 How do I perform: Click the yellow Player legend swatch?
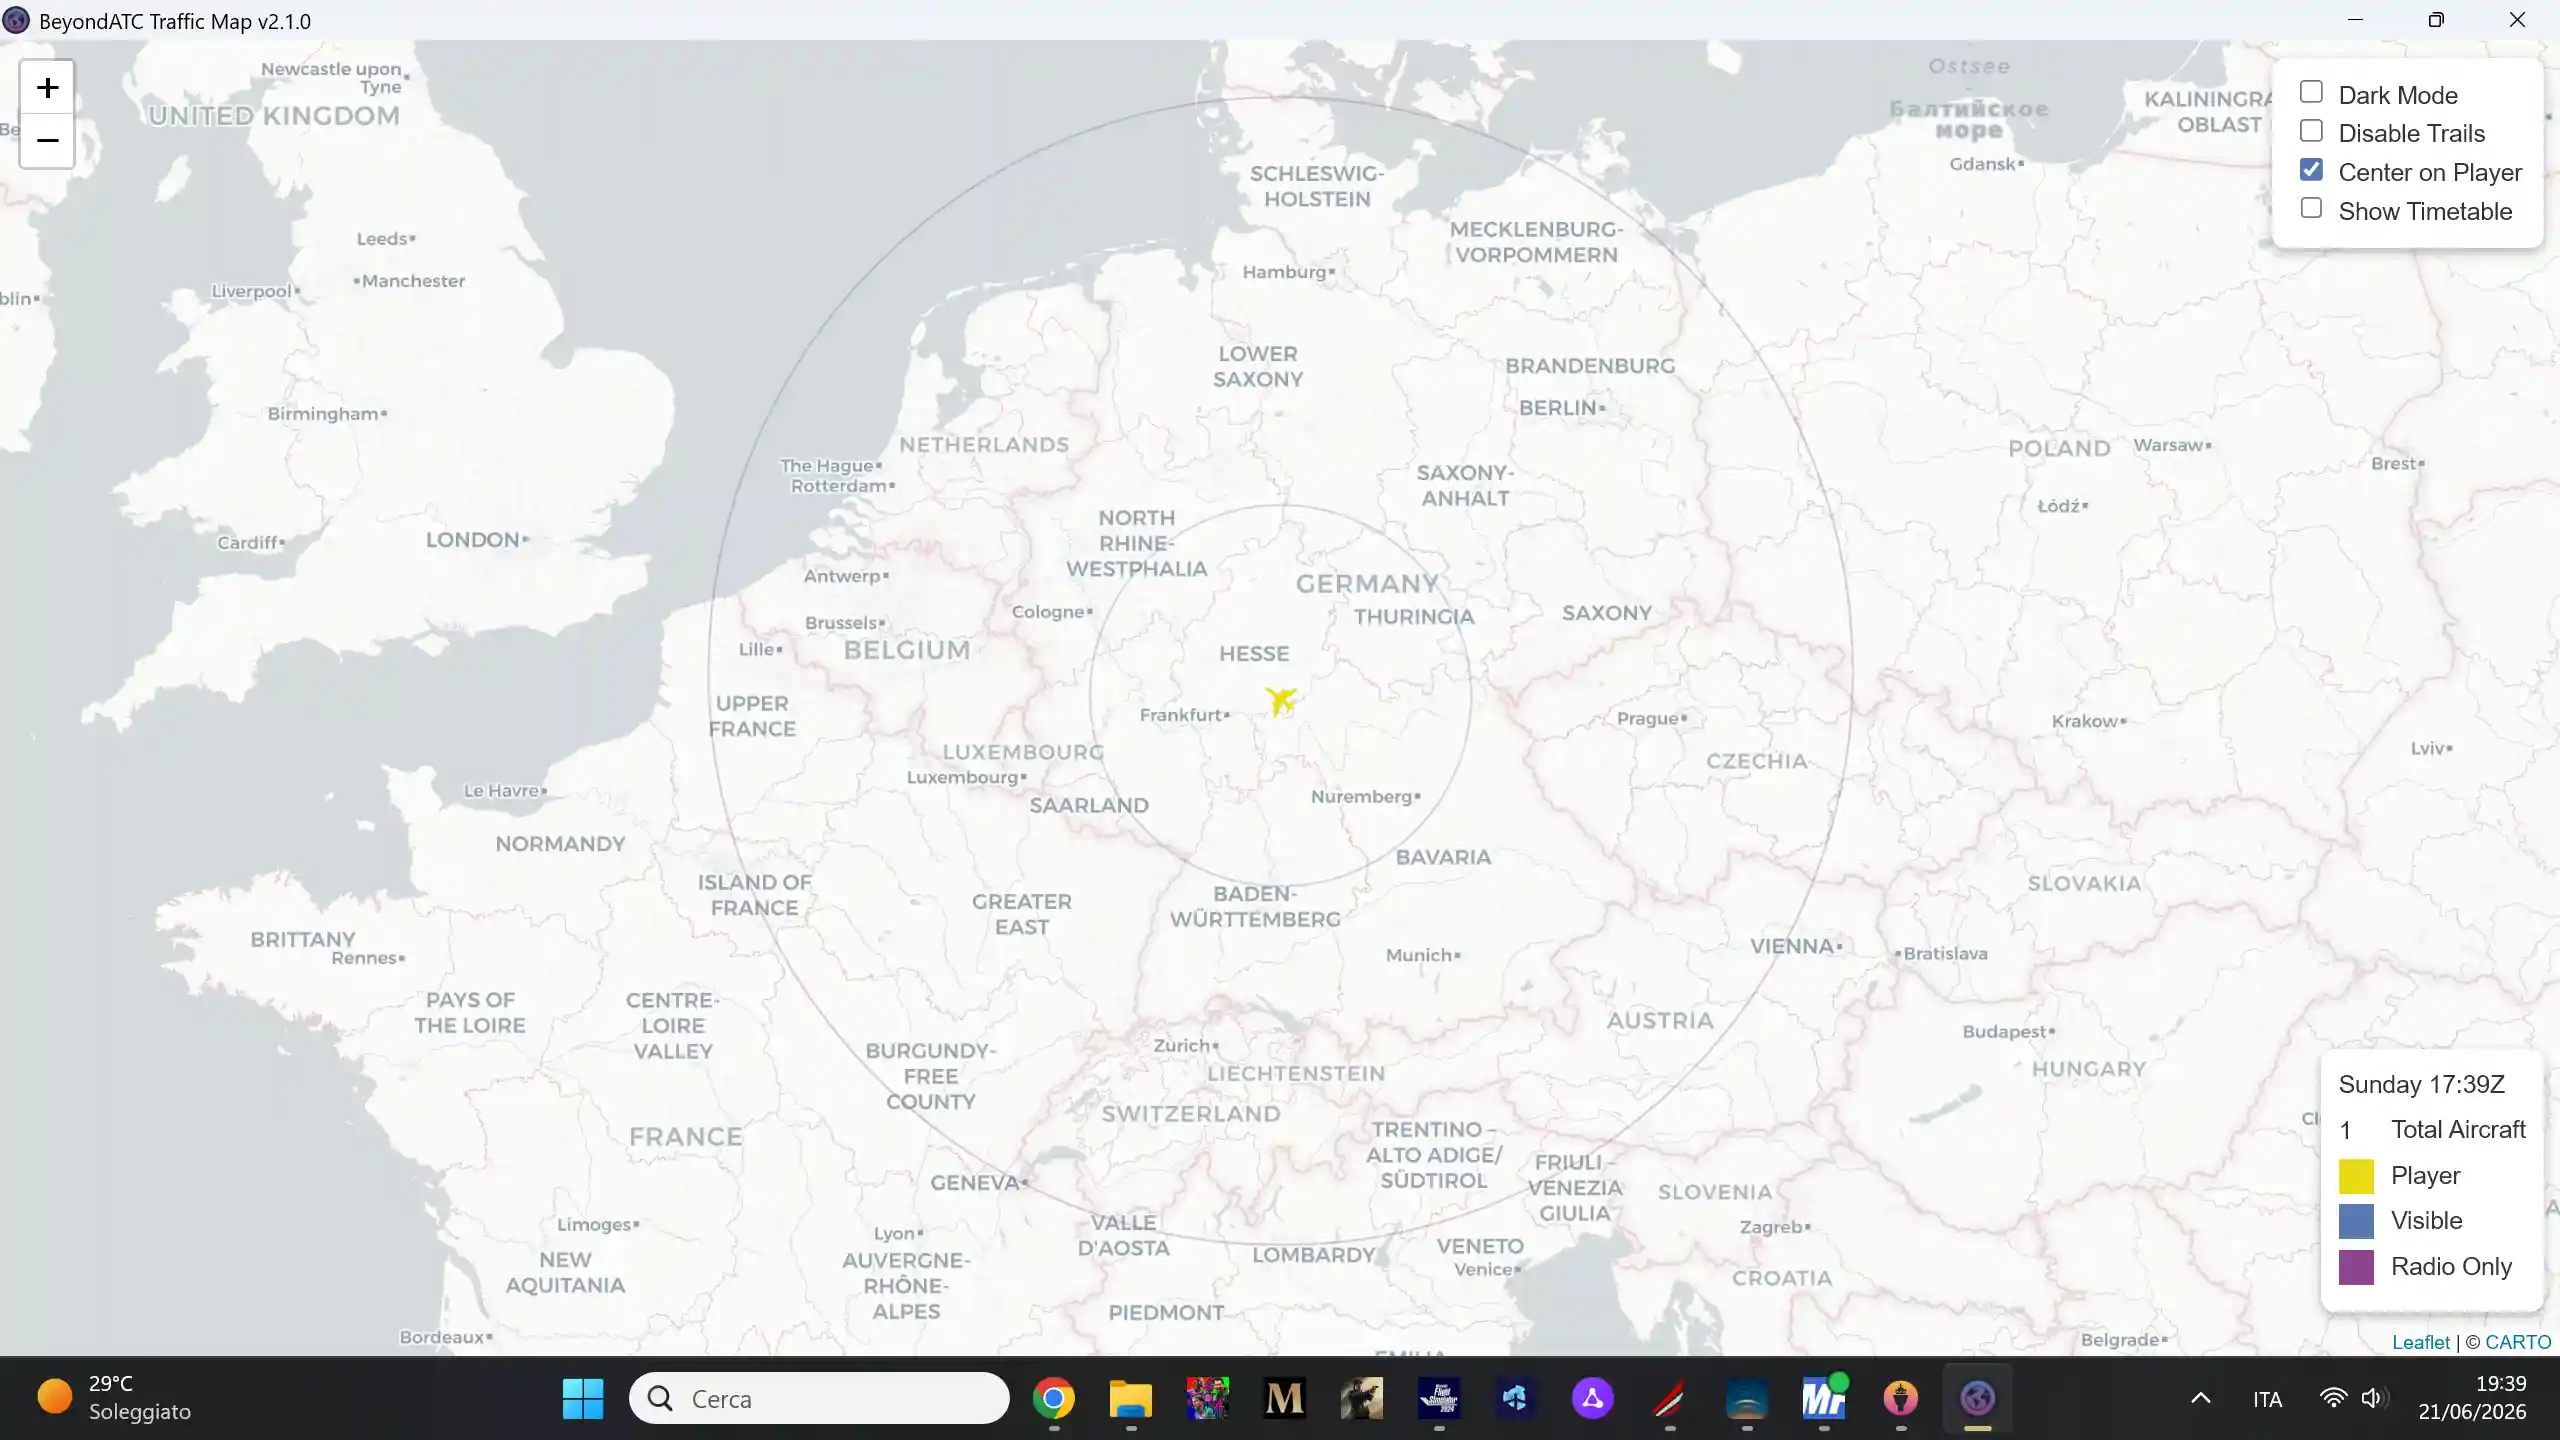pos(2356,1176)
